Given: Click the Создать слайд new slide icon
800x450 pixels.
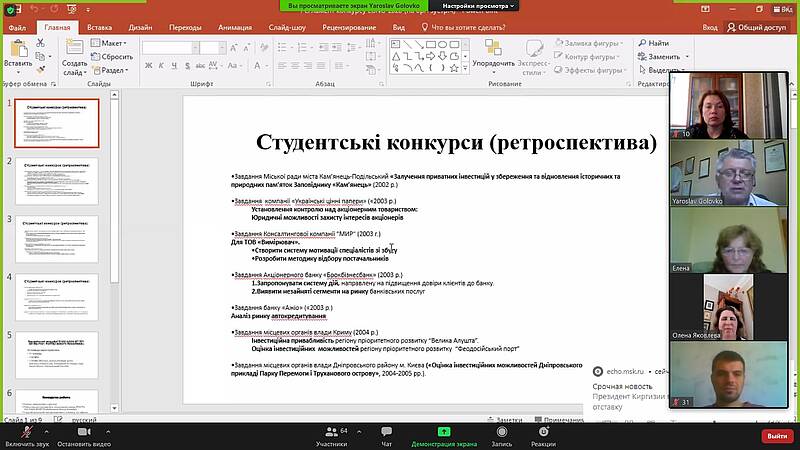Looking at the screenshot, I should pos(74,48).
